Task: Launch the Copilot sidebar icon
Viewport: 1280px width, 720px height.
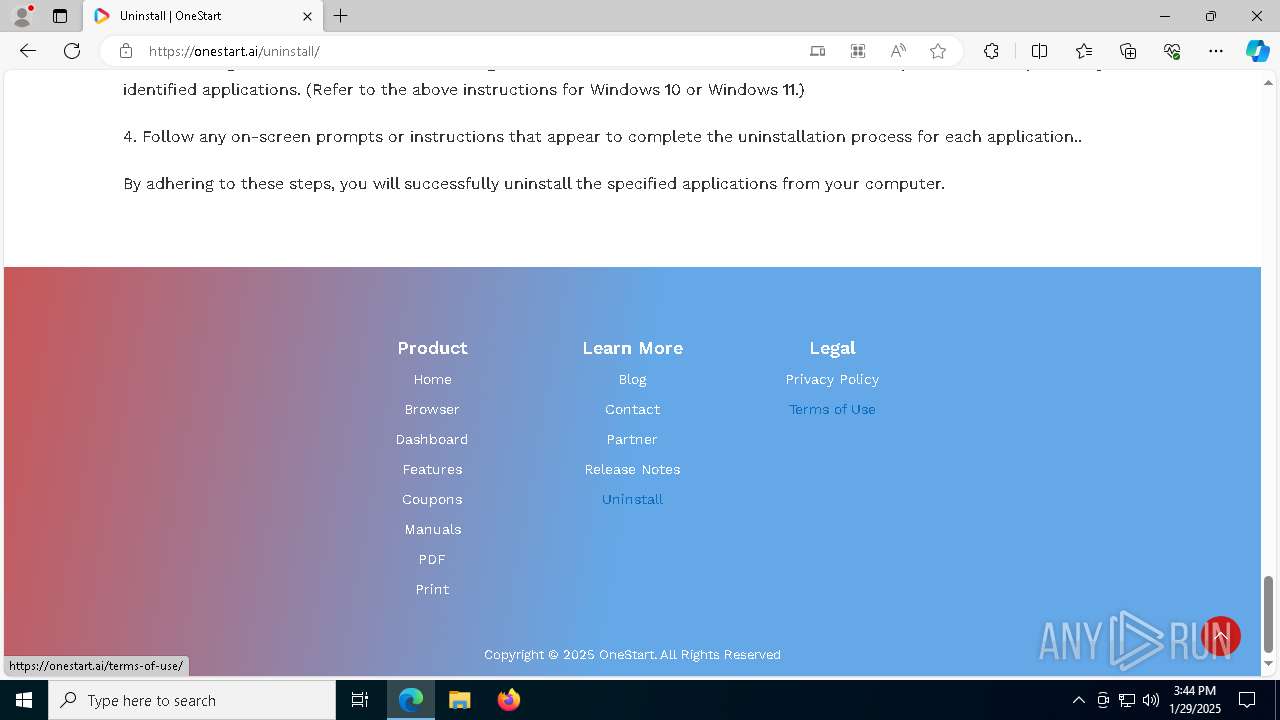Action: [1257, 51]
